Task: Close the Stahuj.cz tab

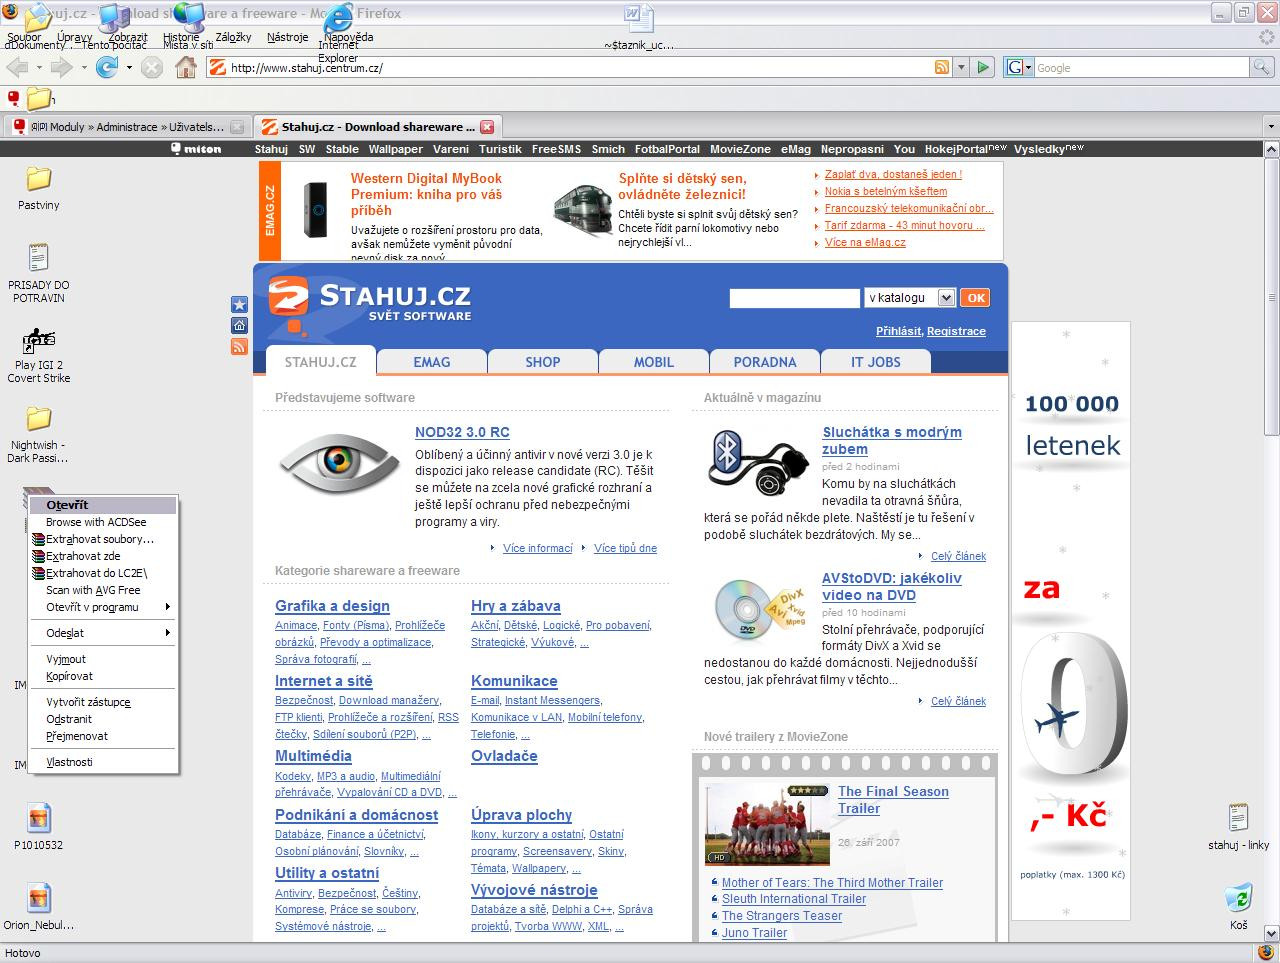Action: 487,127
